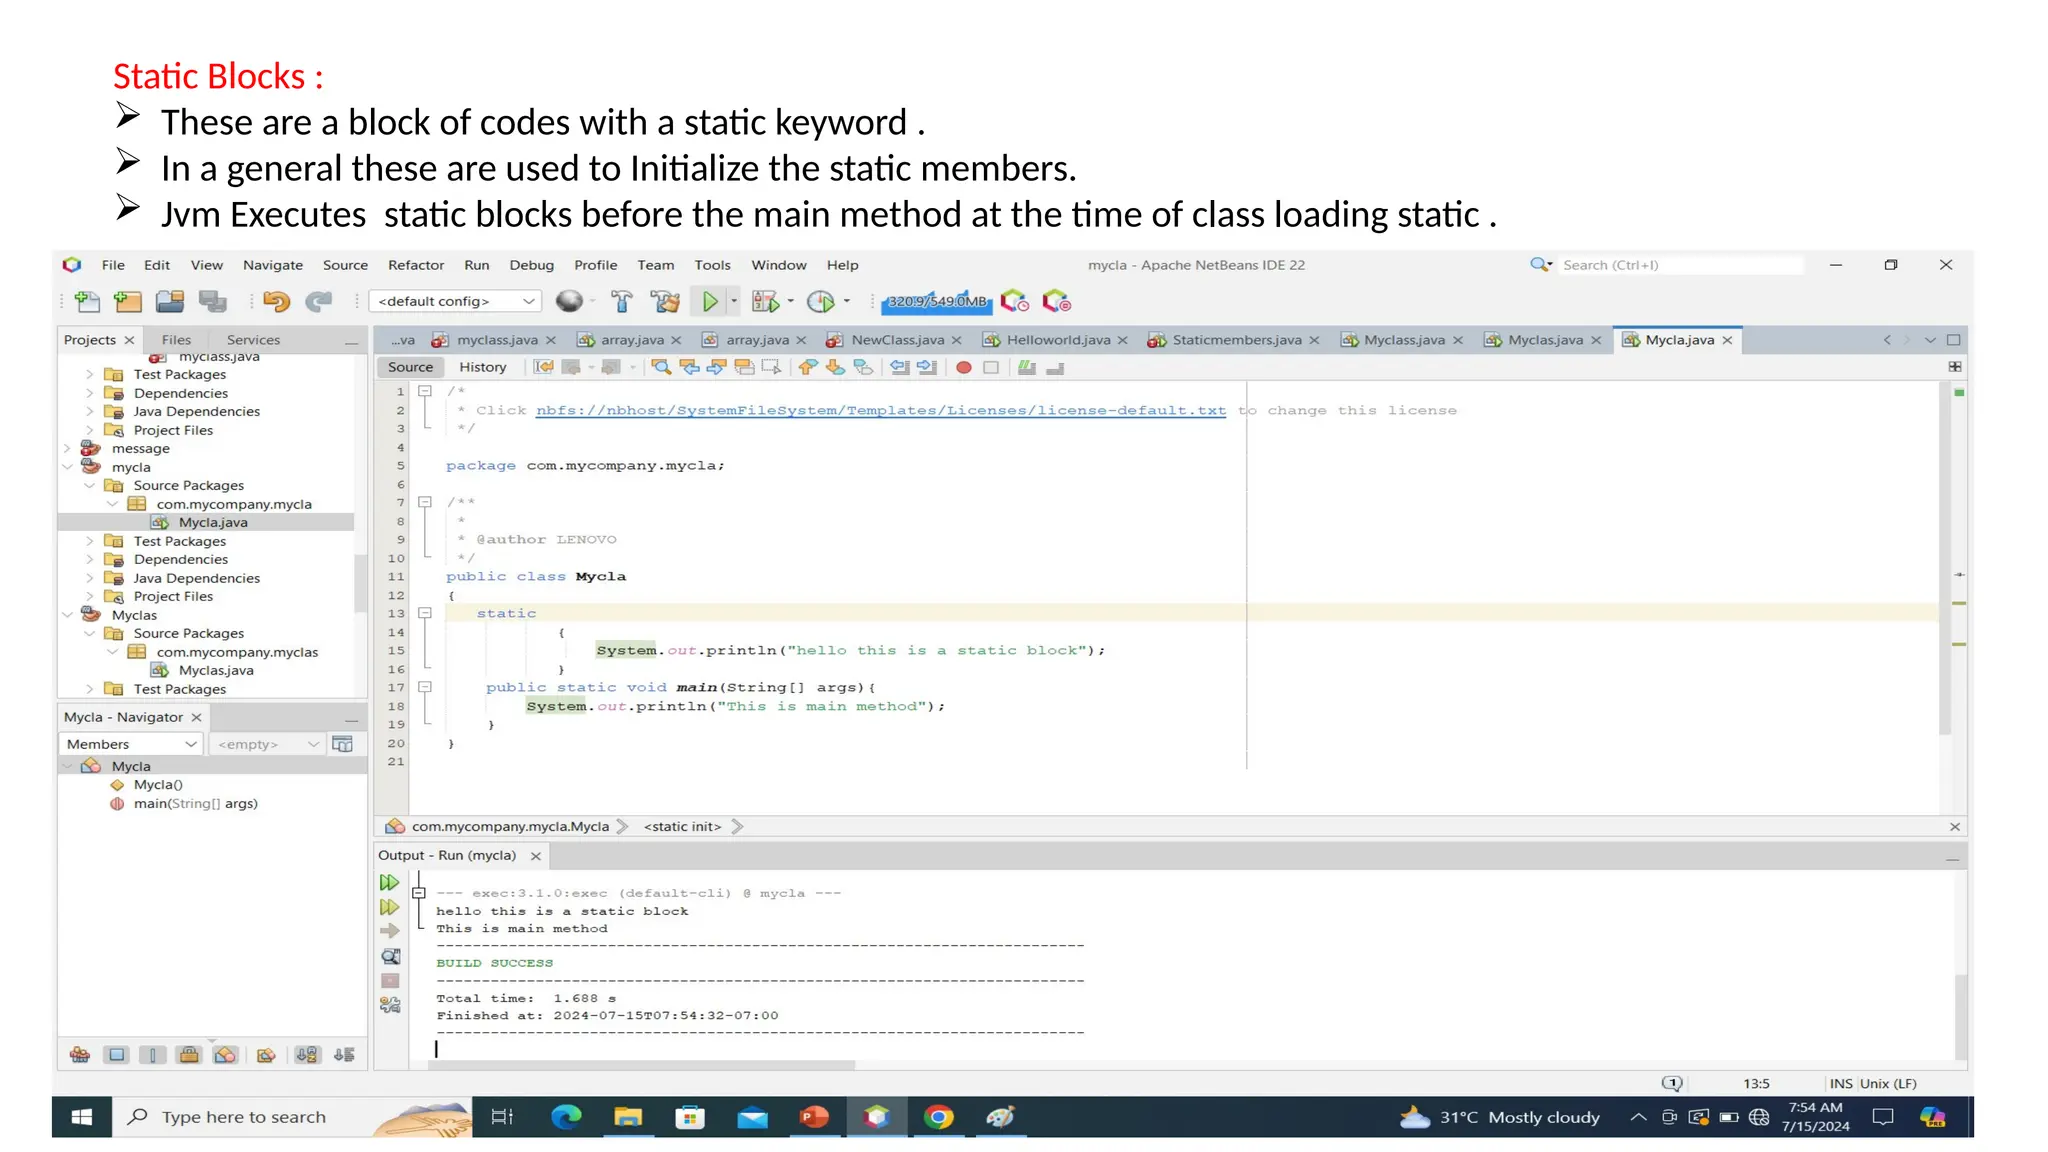Click the Undo arrow in toolbar
The width and height of the screenshot is (2048, 1152).
tap(276, 301)
